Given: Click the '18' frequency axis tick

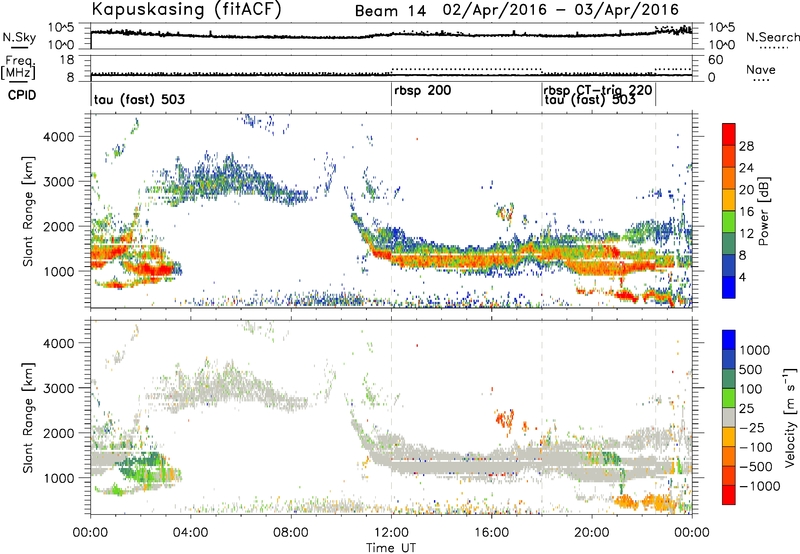Looking at the screenshot, I should point(67,60).
